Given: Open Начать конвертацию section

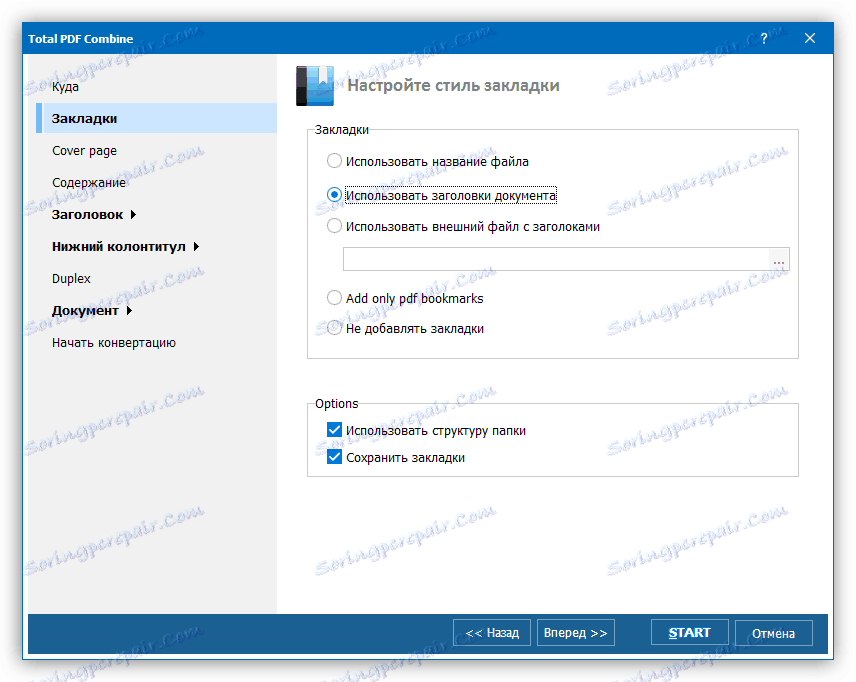Looking at the screenshot, I should pos(114,343).
